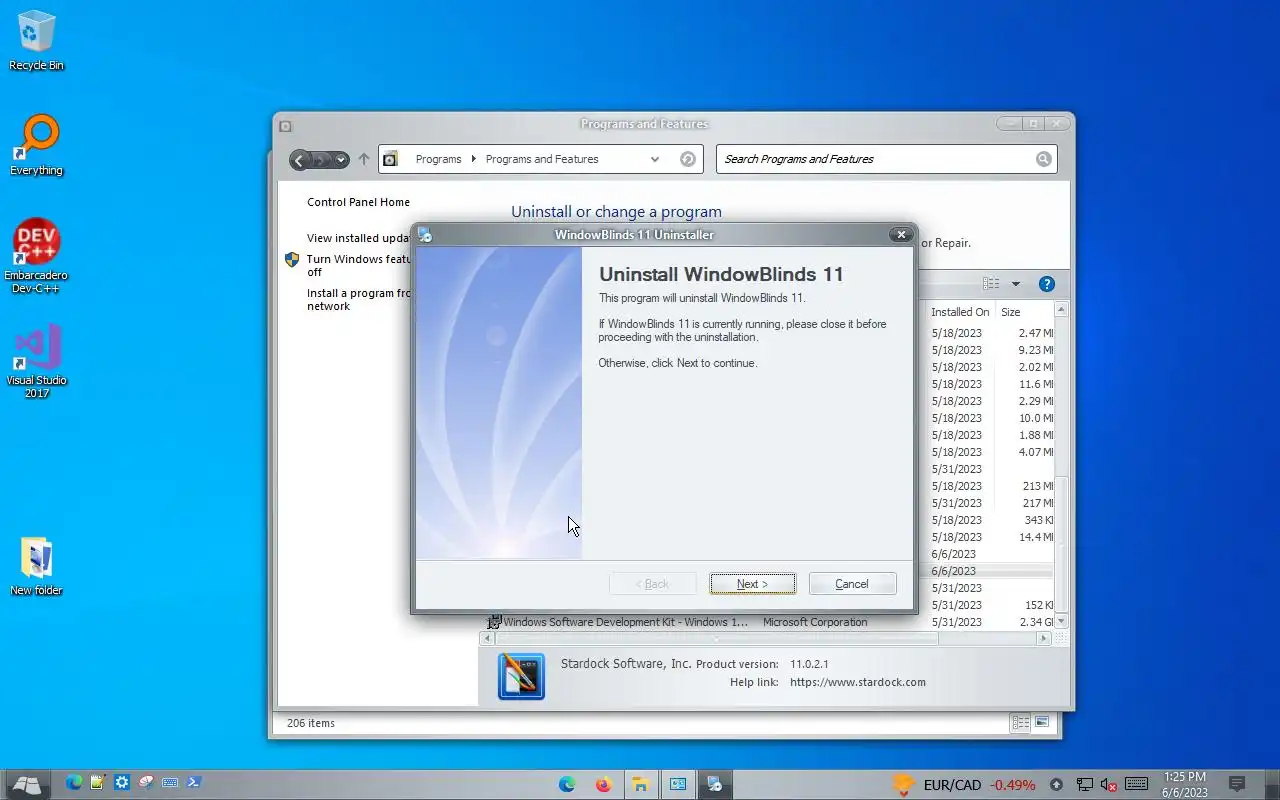
Task: Open Control Panel Home link
Action: click(358, 202)
